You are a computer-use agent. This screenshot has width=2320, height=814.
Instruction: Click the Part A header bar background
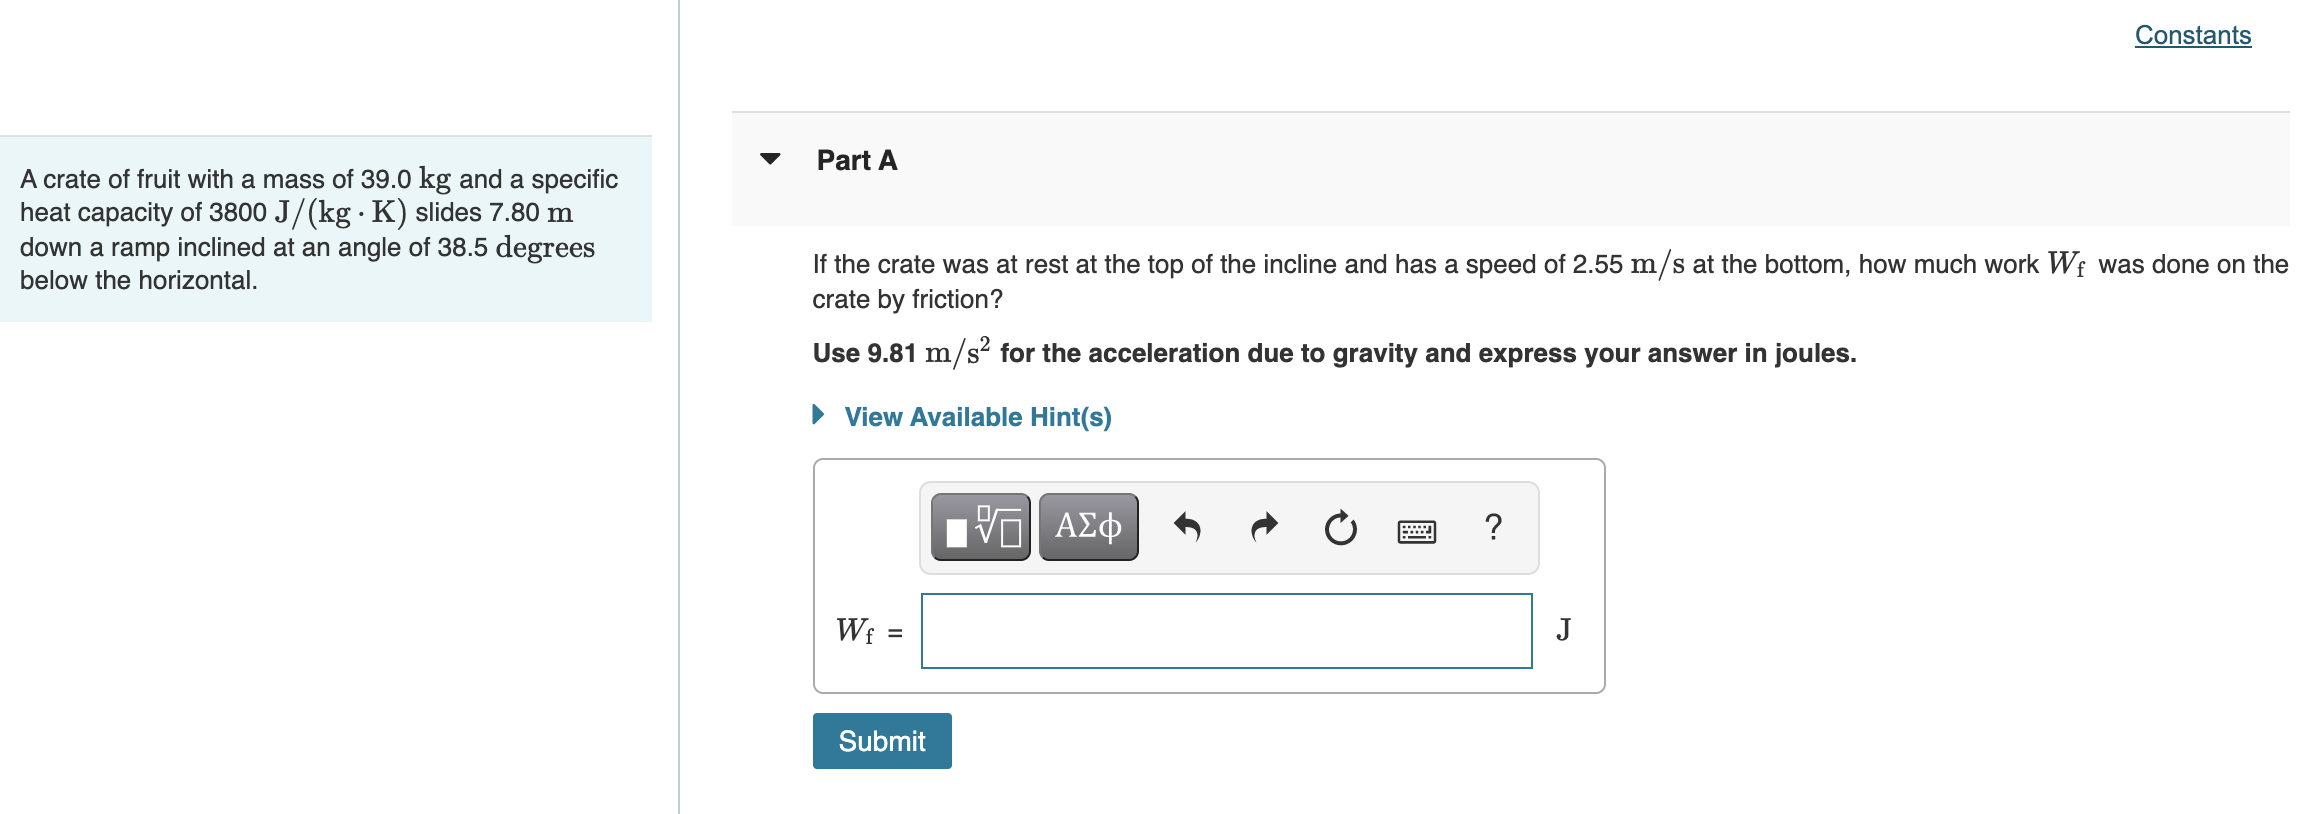click(1510, 169)
